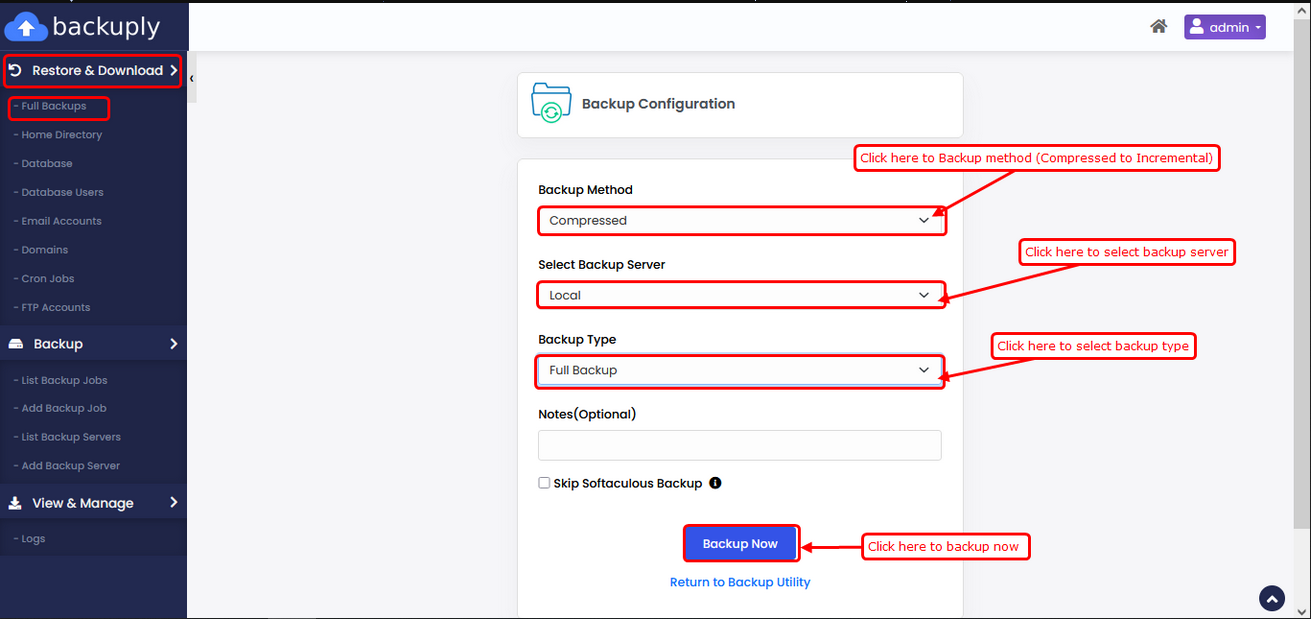The width and height of the screenshot is (1311, 619).
Task: Select Add Backup Job in sidebar
Action: [64, 408]
